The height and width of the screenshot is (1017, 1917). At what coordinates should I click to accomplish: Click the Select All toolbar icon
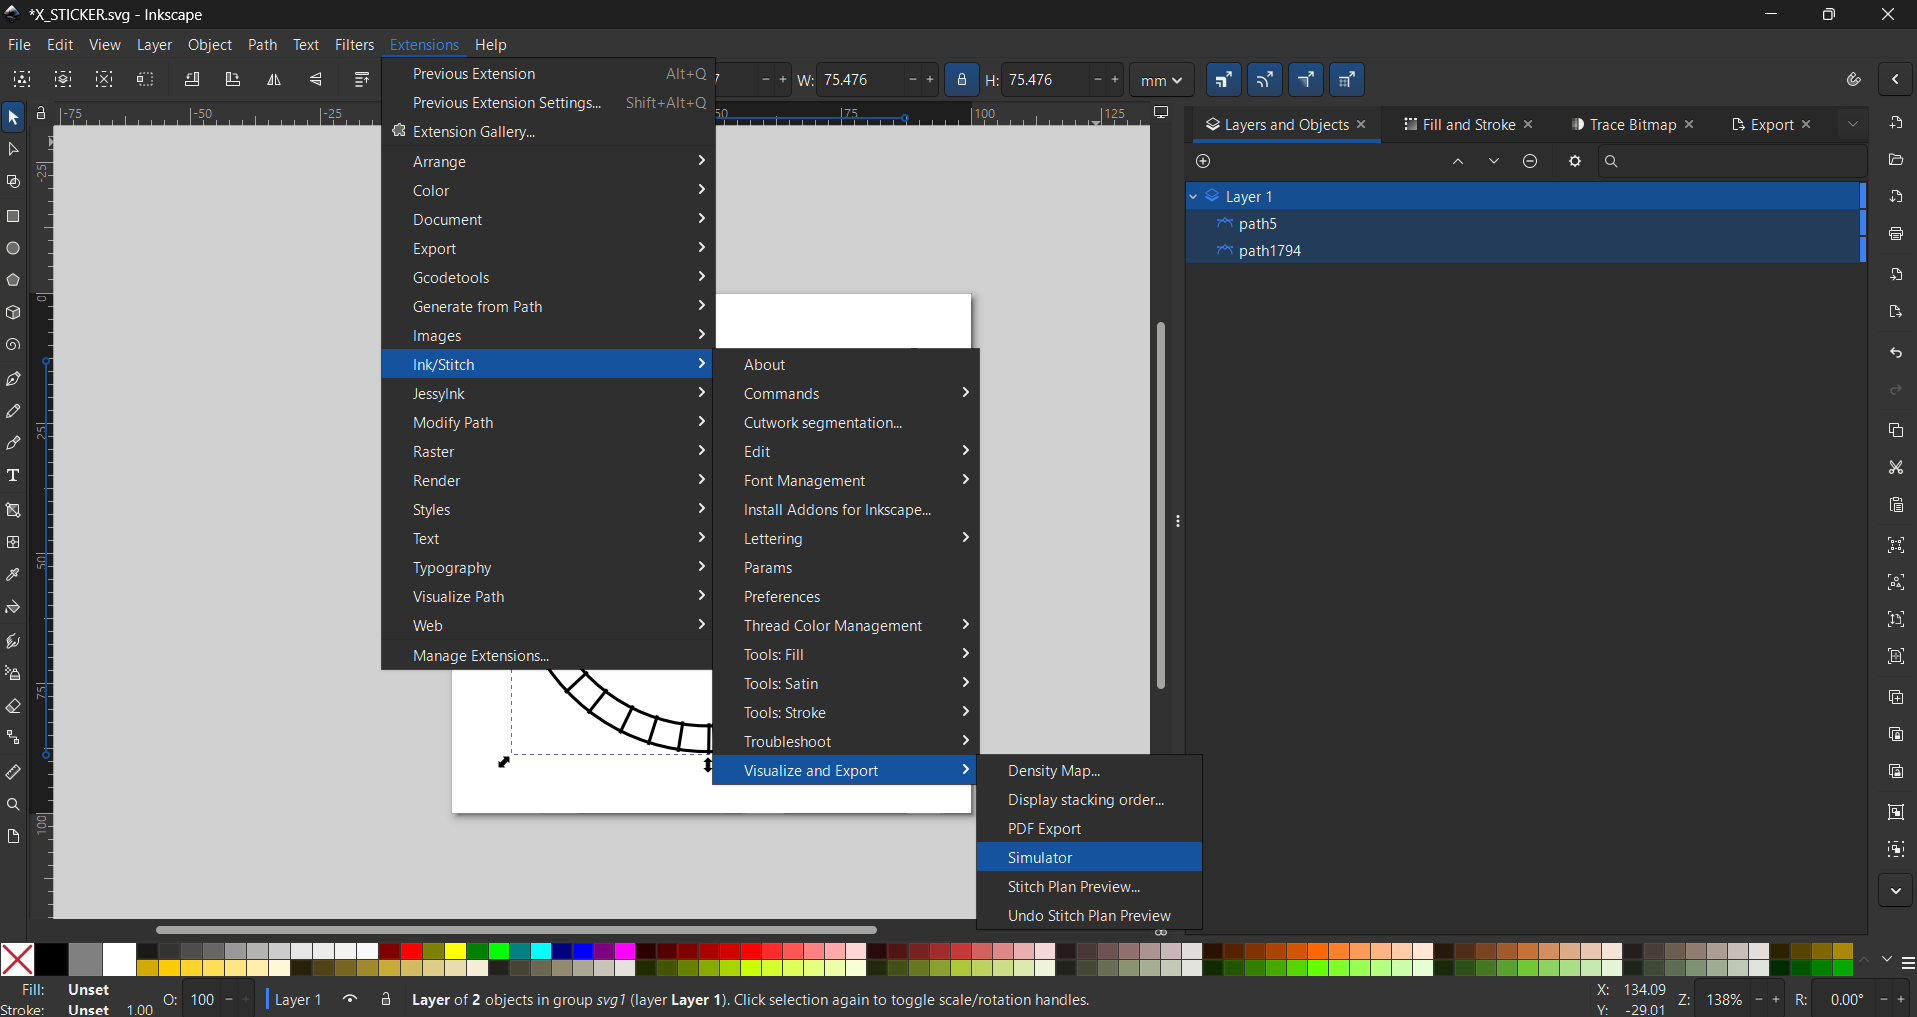(22, 80)
